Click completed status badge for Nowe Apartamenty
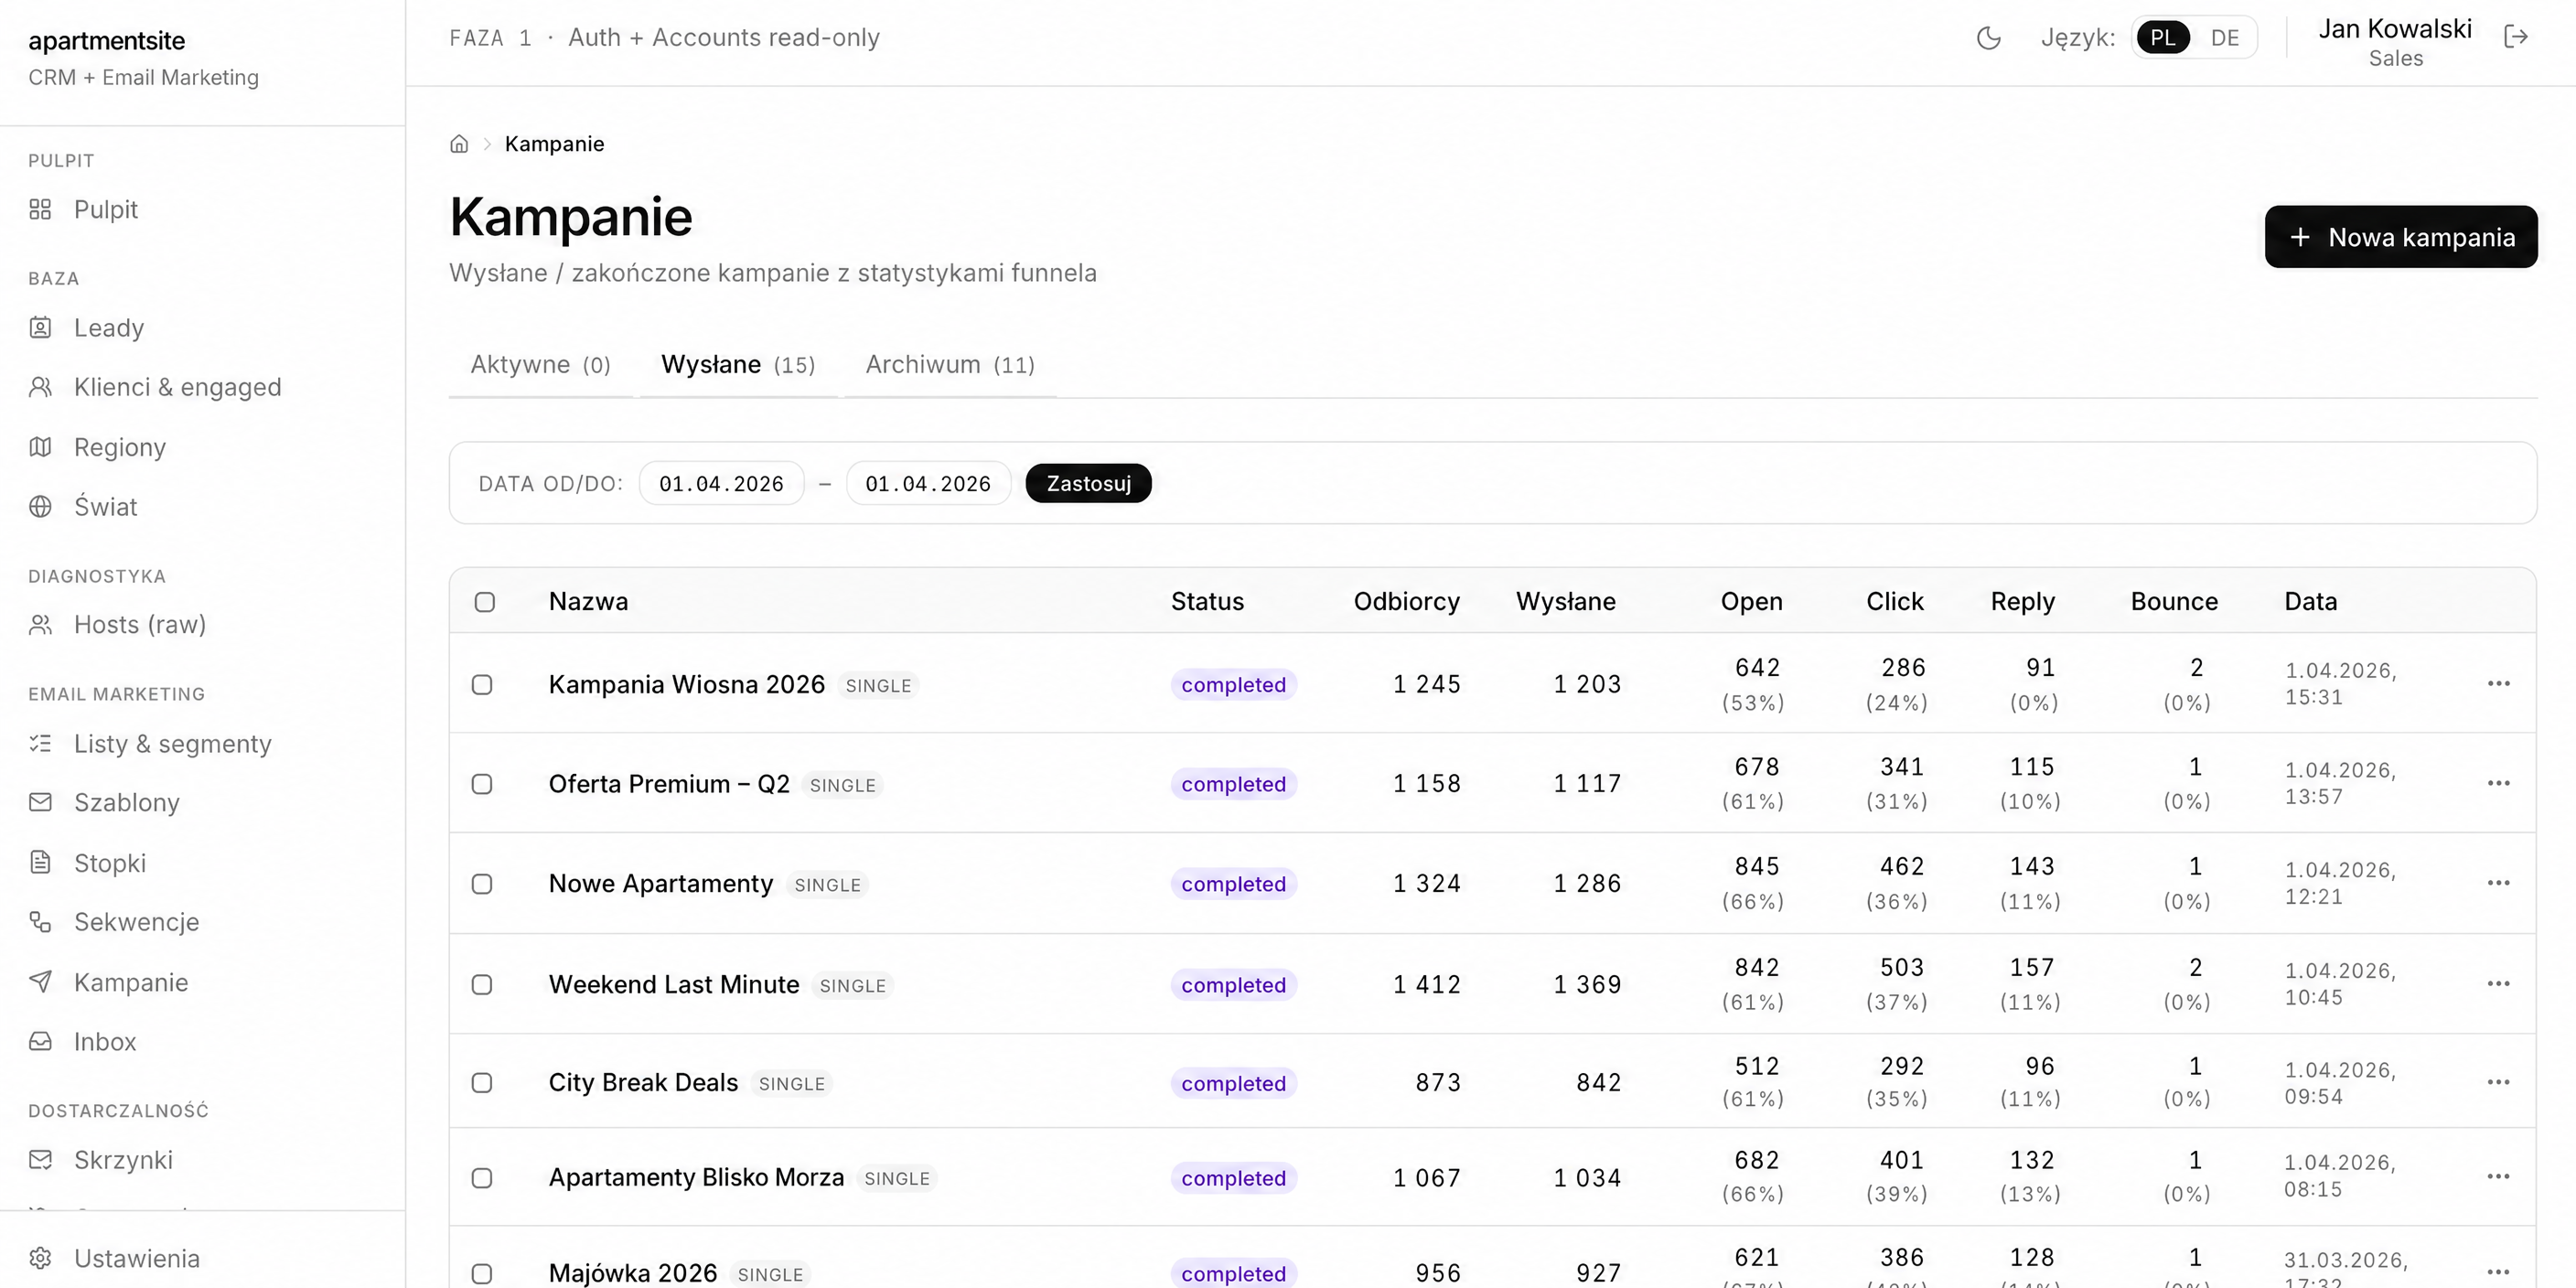This screenshot has width=2576, height=1288. [1233, 884]
